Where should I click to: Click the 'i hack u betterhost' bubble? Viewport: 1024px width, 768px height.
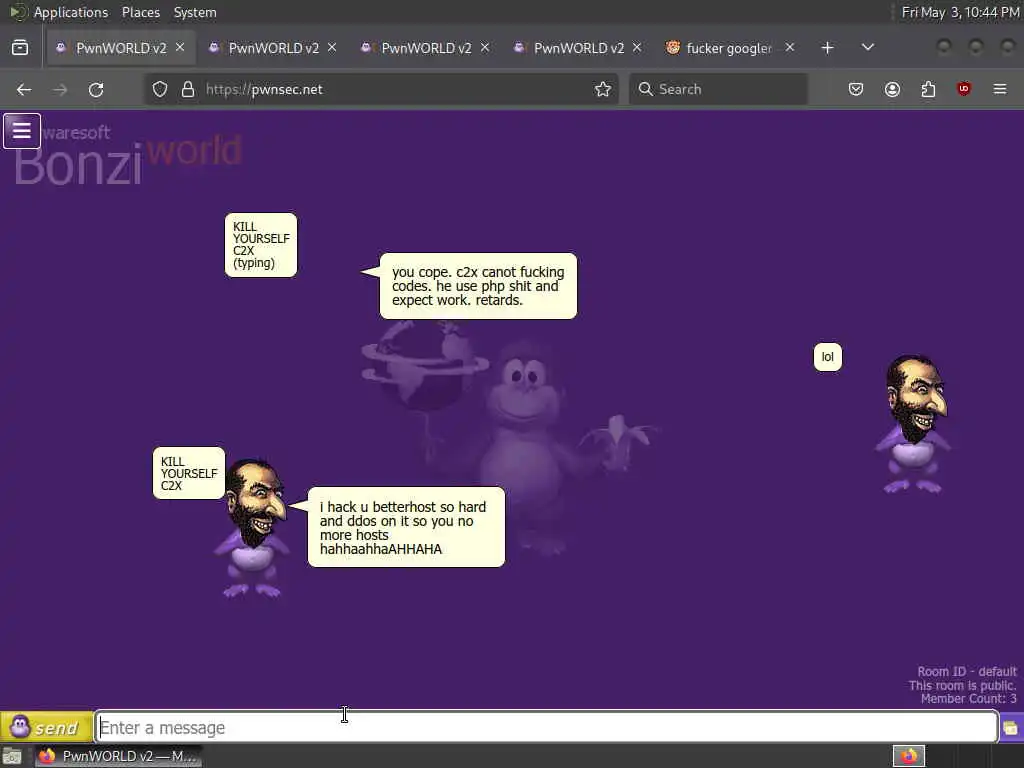point(406,527)
